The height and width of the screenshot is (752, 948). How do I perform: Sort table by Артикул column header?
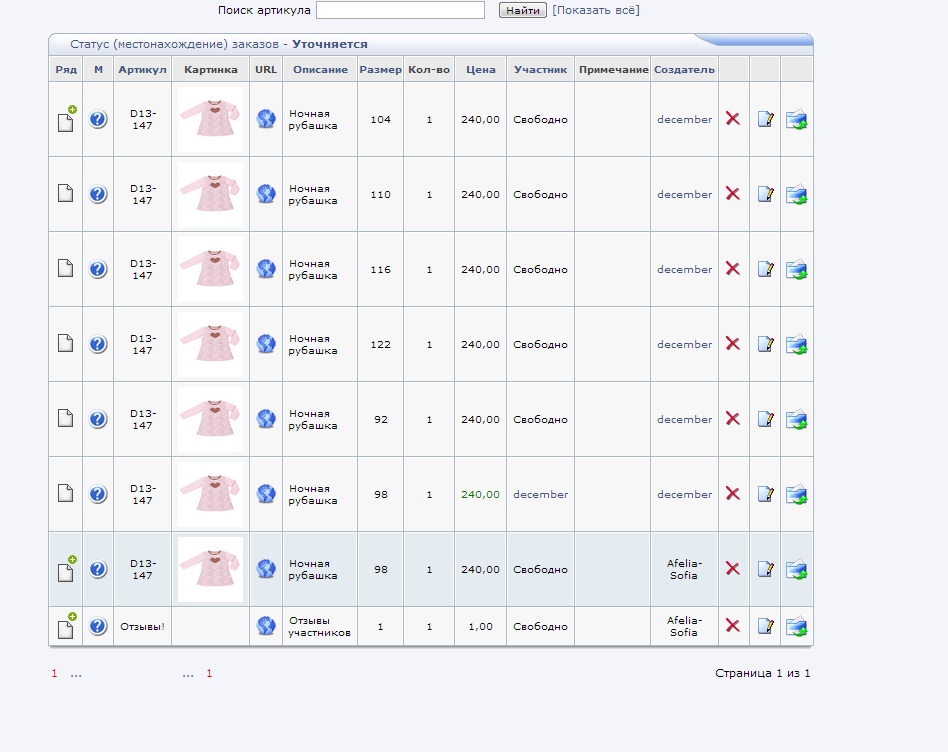[x=142, y=70]
